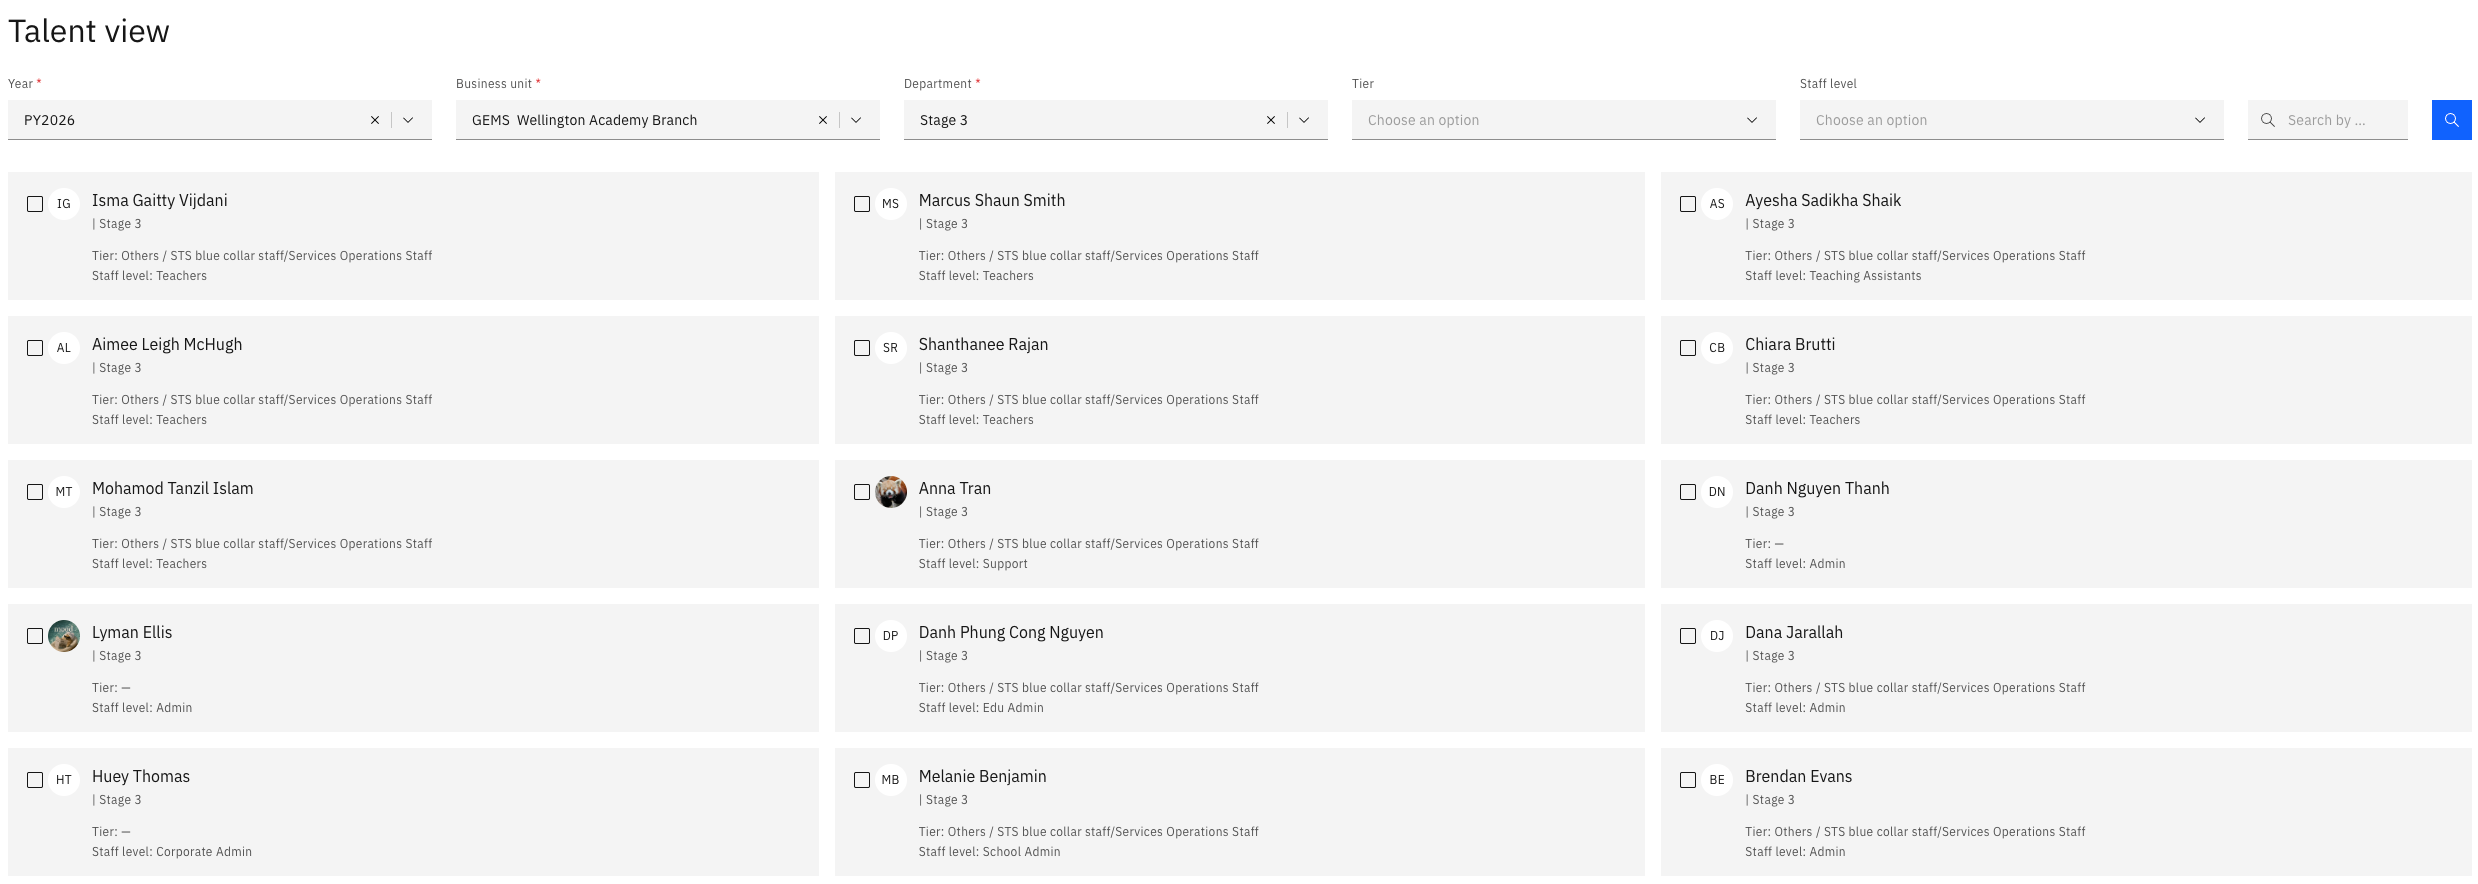2478x884 pixels.
Task: Click the AL avatar of Aimee Leigh McHugh
Action: coord(64,348)
